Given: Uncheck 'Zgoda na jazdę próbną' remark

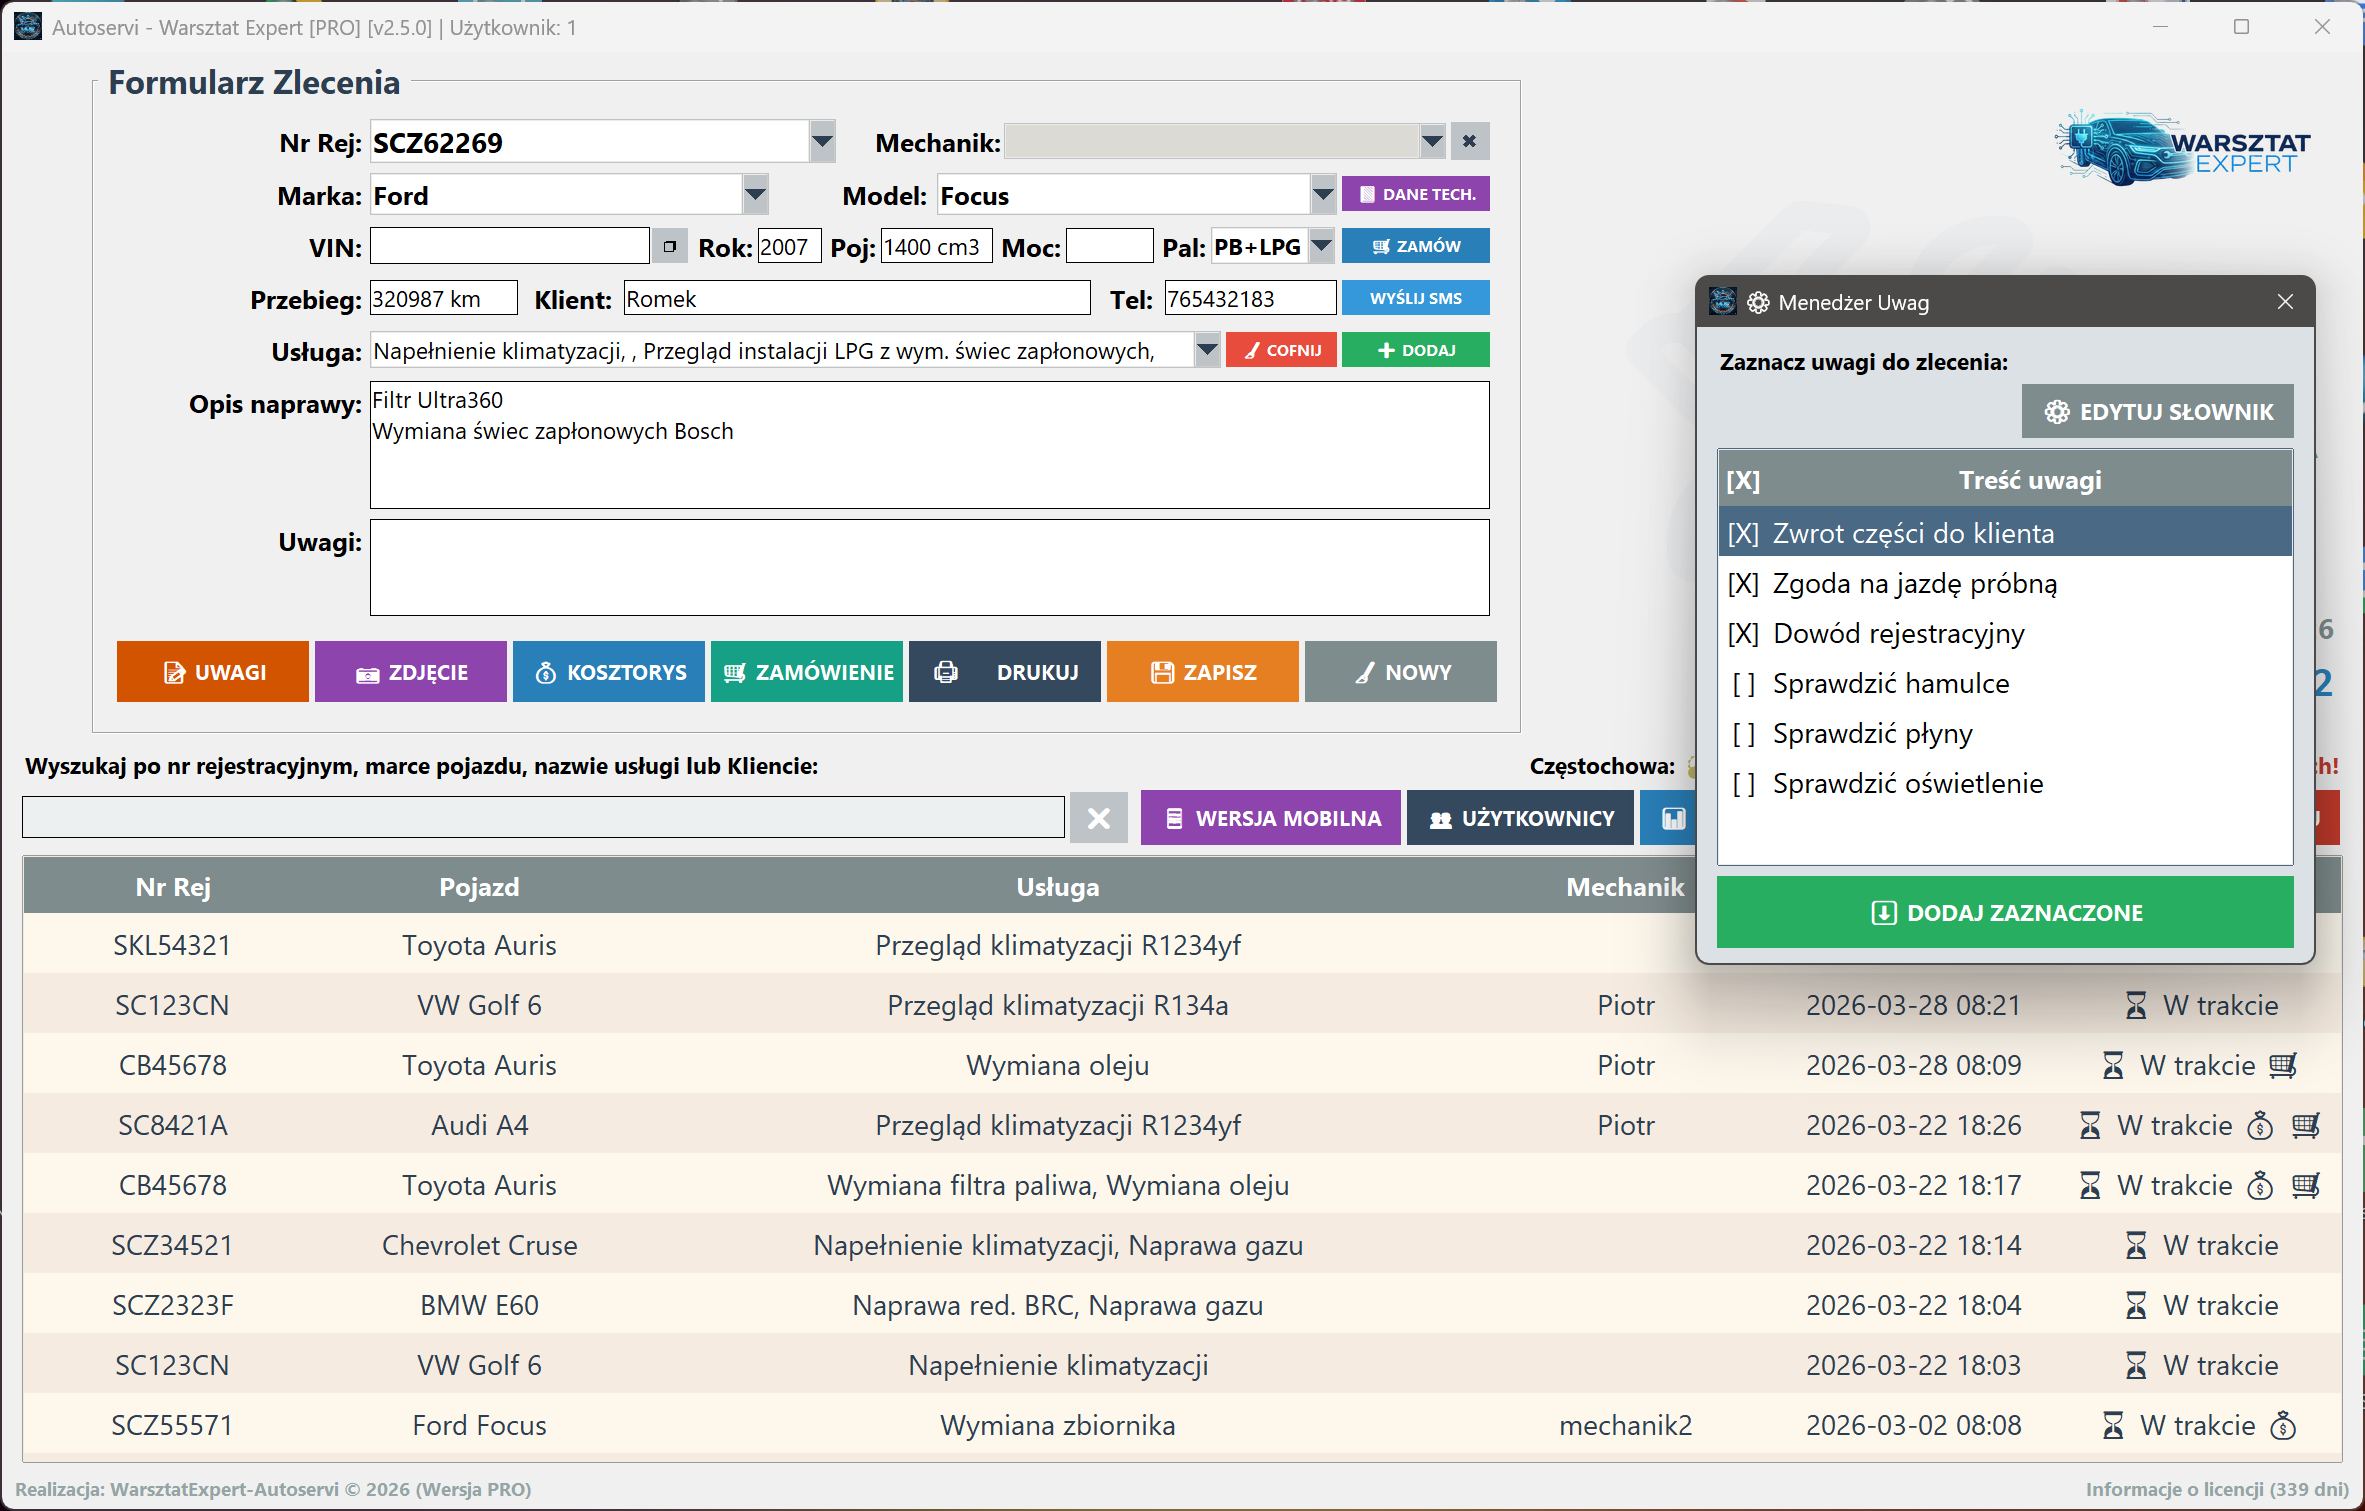Looking at the screenshot, I should (x=1743, y=584).
